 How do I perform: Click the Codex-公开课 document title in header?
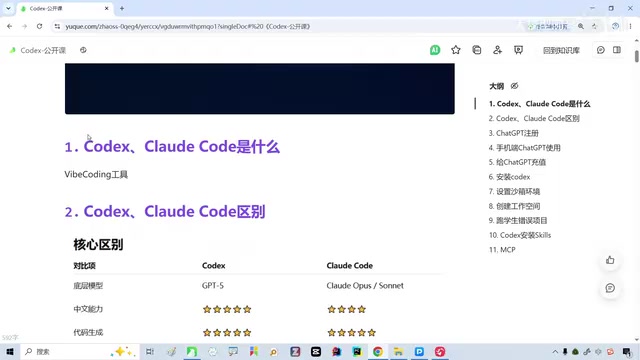(x=43, y=50)
